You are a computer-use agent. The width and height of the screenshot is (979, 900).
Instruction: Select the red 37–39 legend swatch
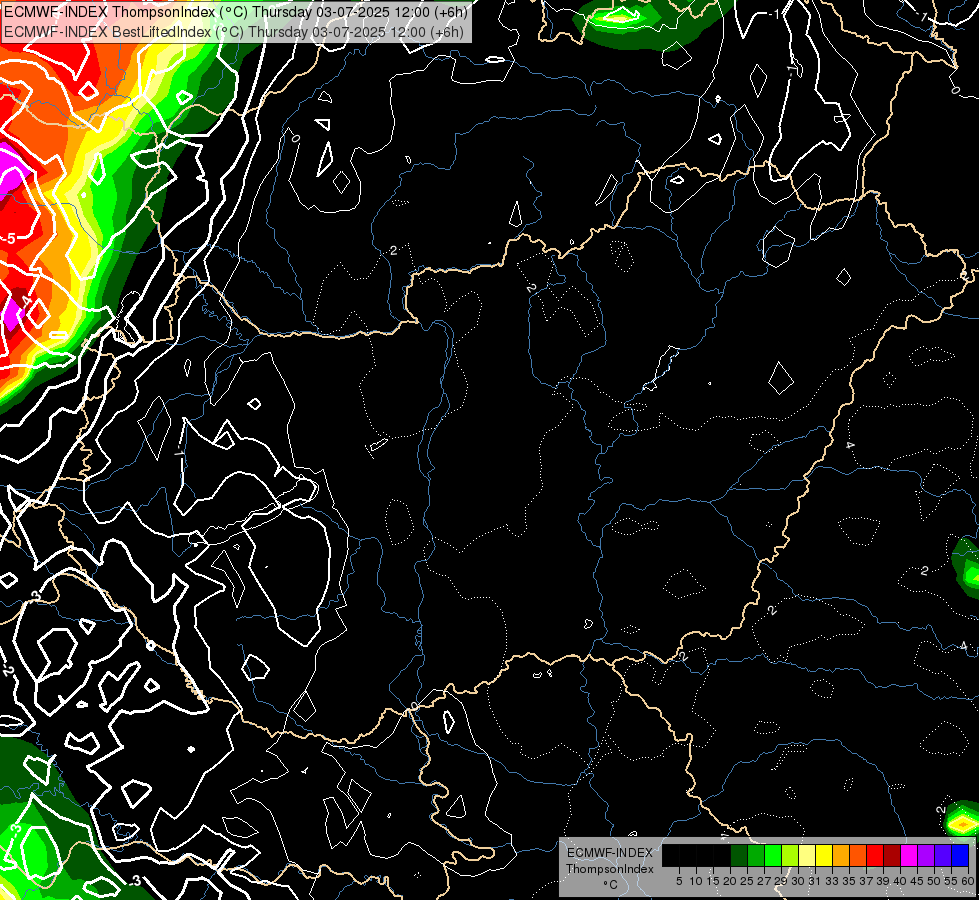875,855
